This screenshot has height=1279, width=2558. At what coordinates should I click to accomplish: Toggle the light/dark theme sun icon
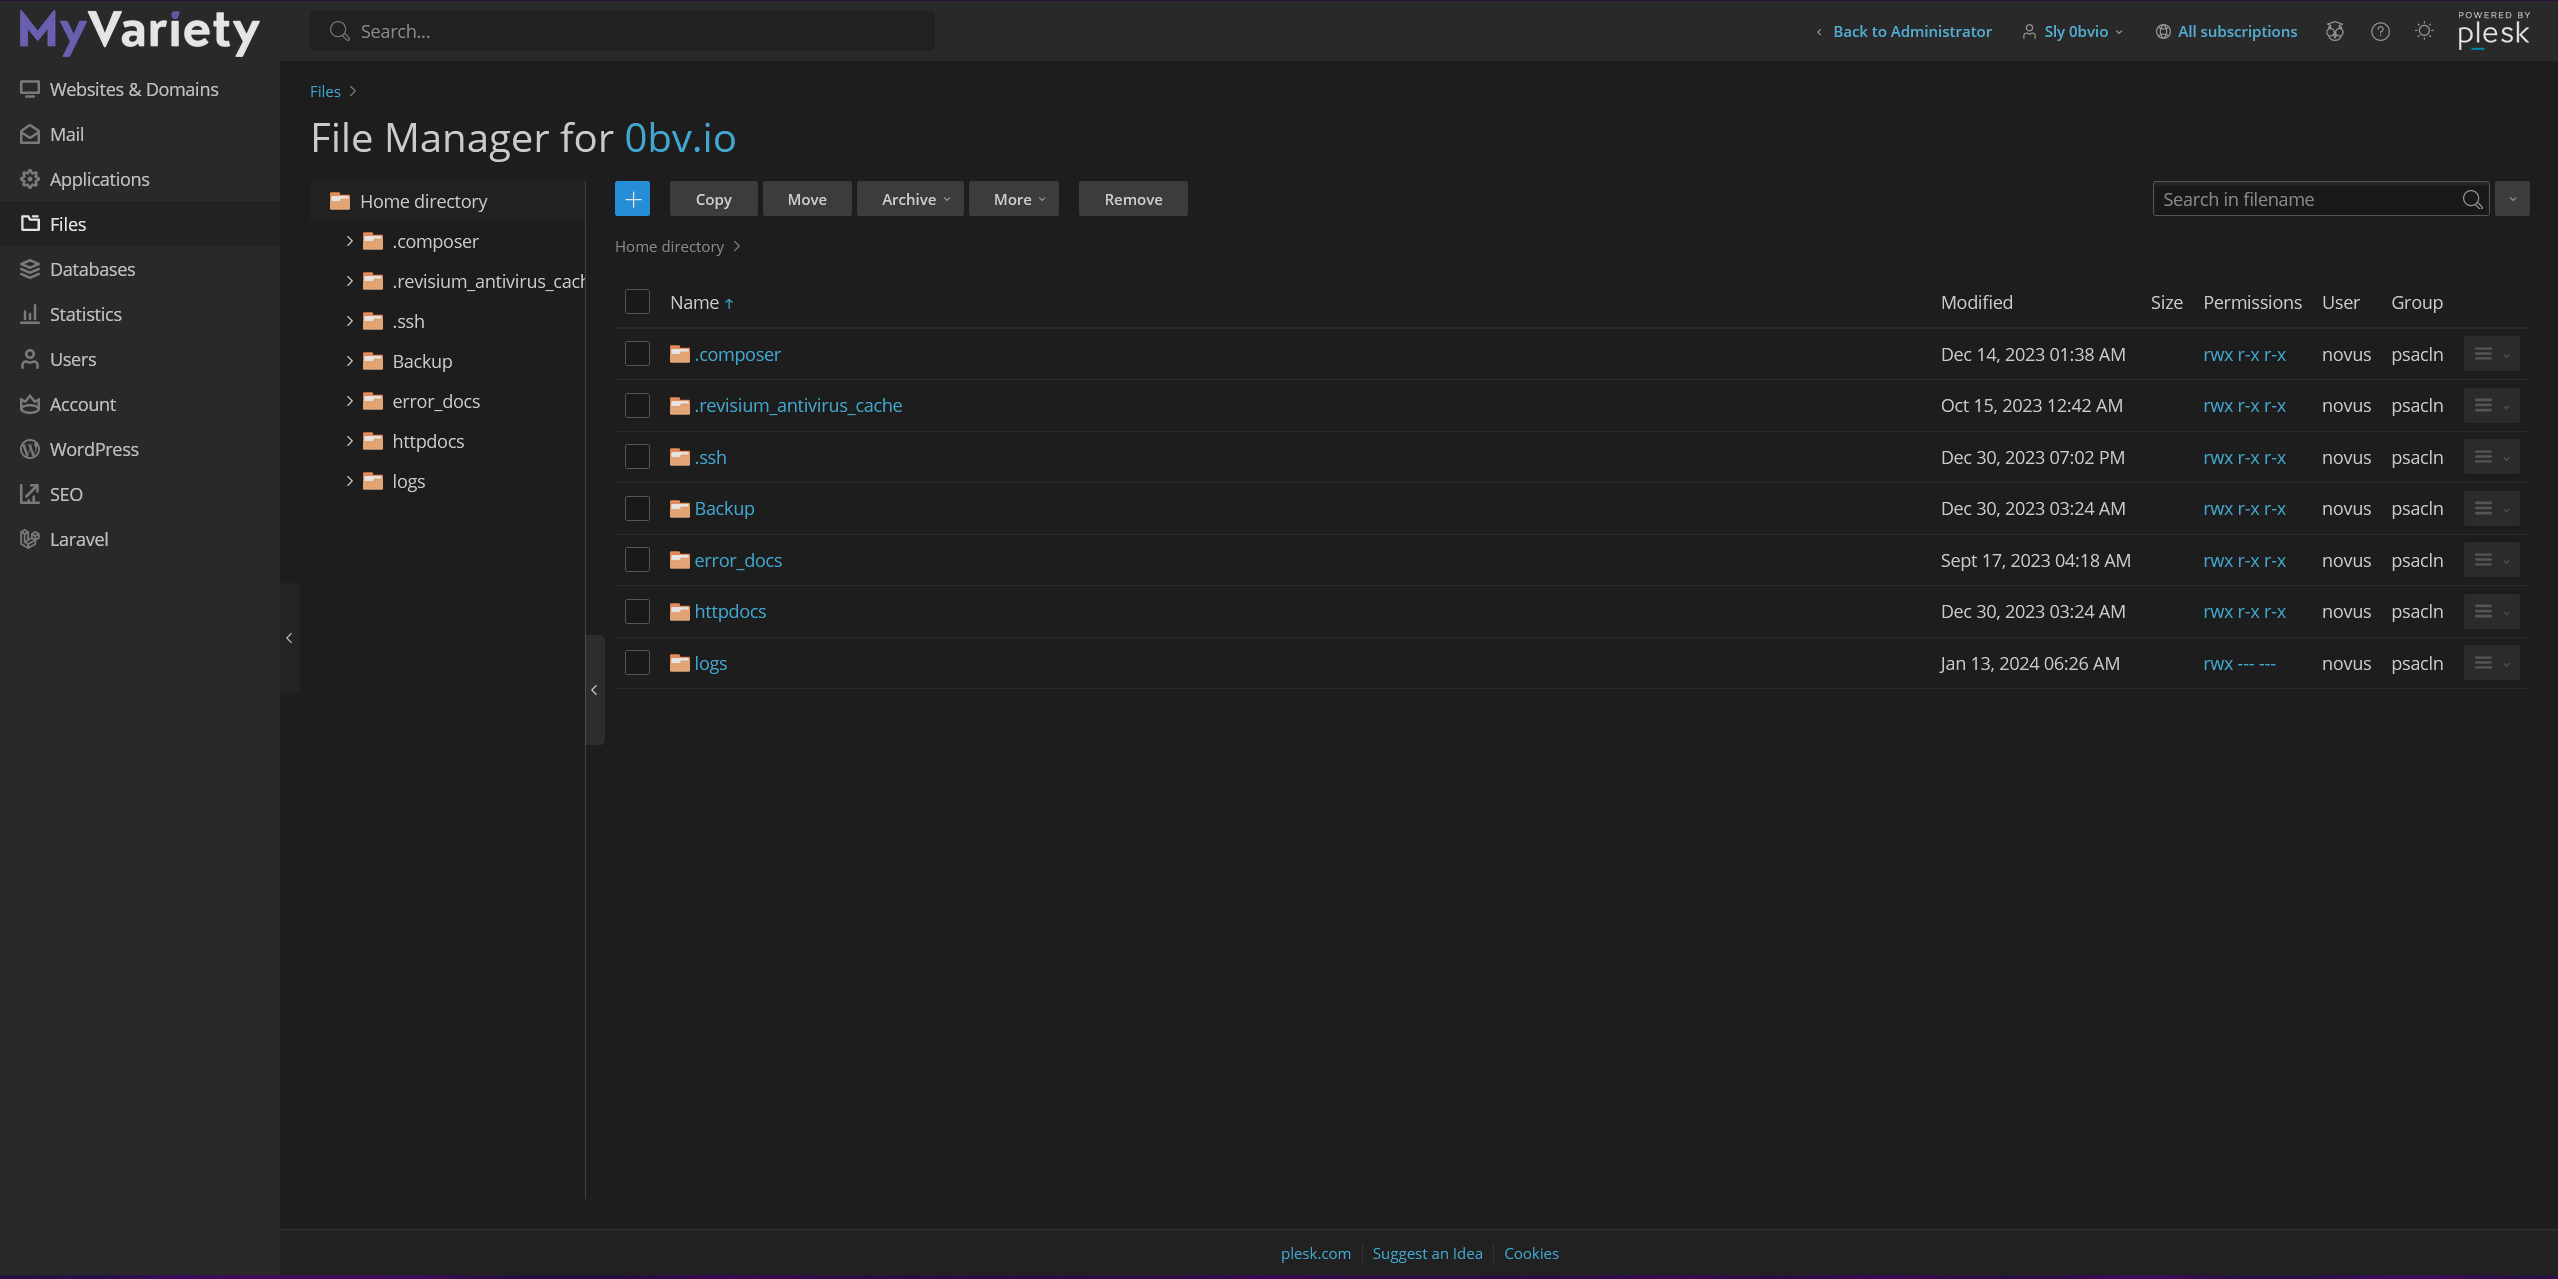[x=2424, y=31]
